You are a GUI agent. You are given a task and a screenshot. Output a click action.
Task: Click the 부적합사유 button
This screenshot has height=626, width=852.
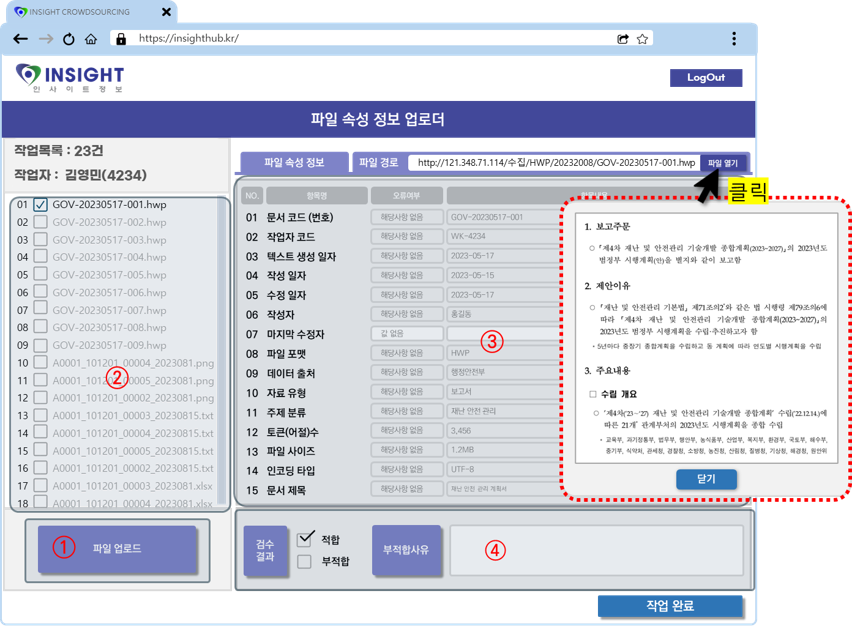[406, 550]
